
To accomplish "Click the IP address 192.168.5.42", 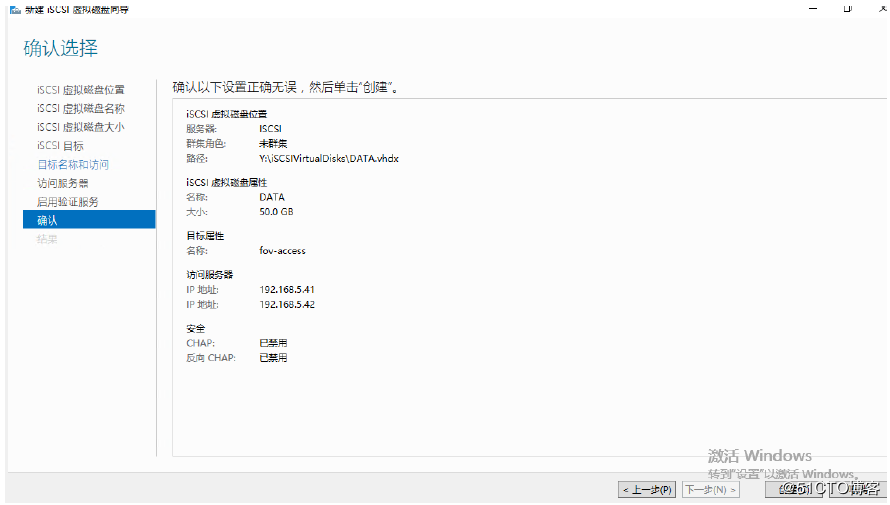I will tap(287, 305).
